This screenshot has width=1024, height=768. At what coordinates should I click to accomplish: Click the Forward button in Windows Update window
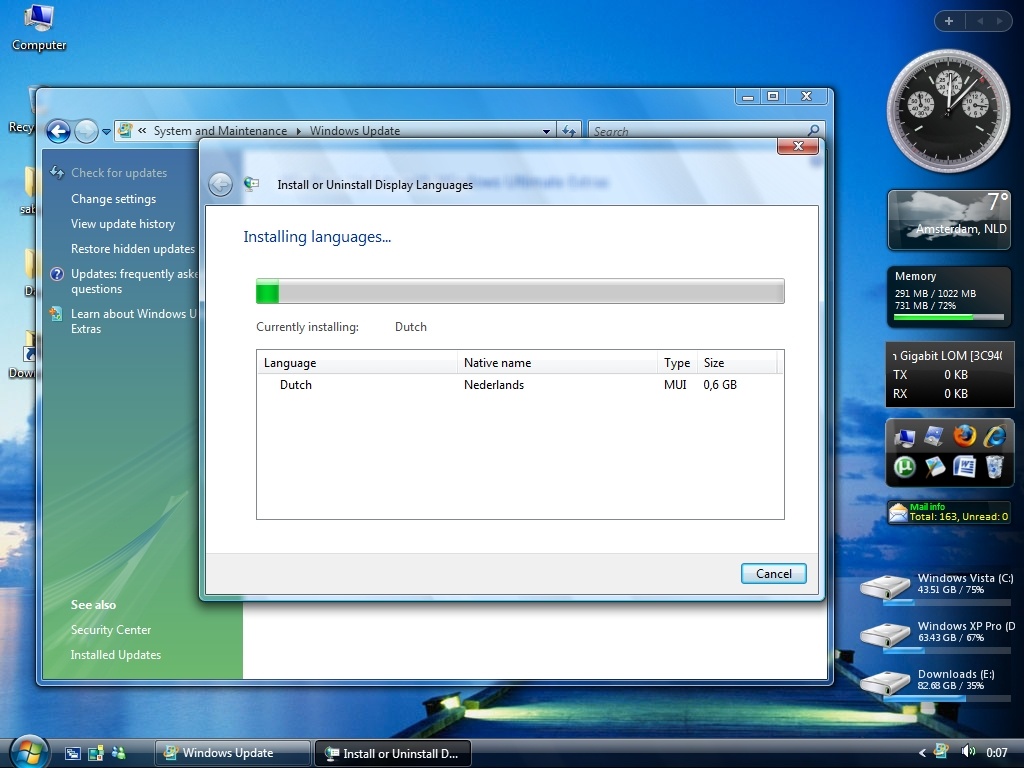click(x=86, y=131)
